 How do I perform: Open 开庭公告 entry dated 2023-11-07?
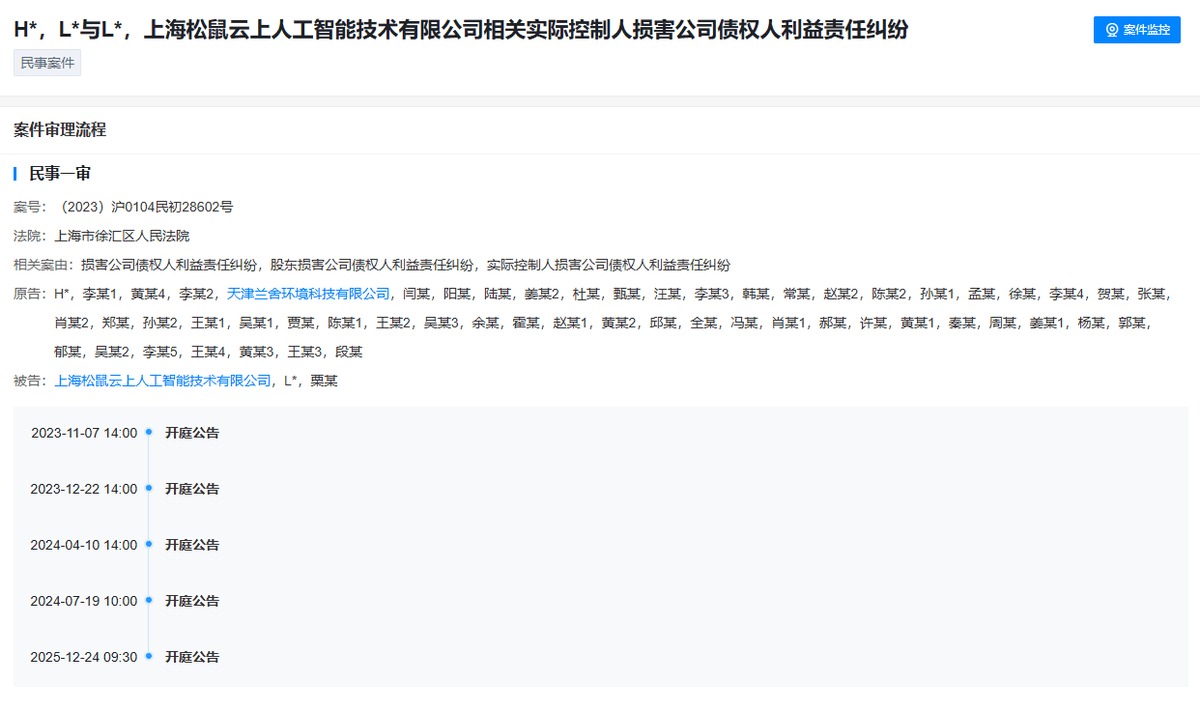pyautogui.click(x=192, y=433)
